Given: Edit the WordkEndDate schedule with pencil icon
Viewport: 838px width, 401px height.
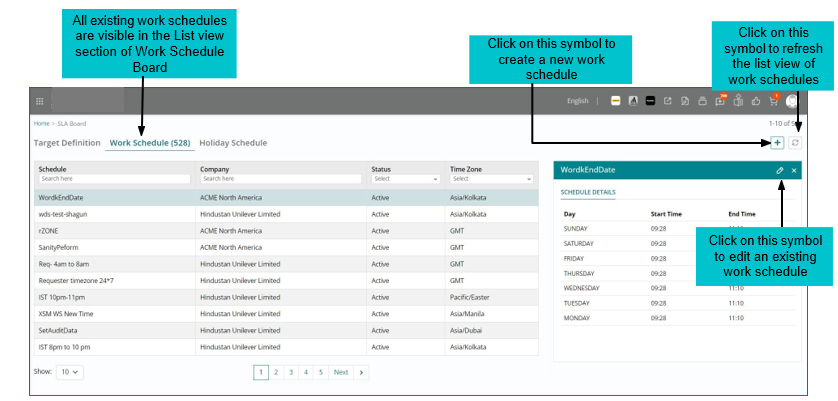Looking at the screenshot, I should pos(780,170).
